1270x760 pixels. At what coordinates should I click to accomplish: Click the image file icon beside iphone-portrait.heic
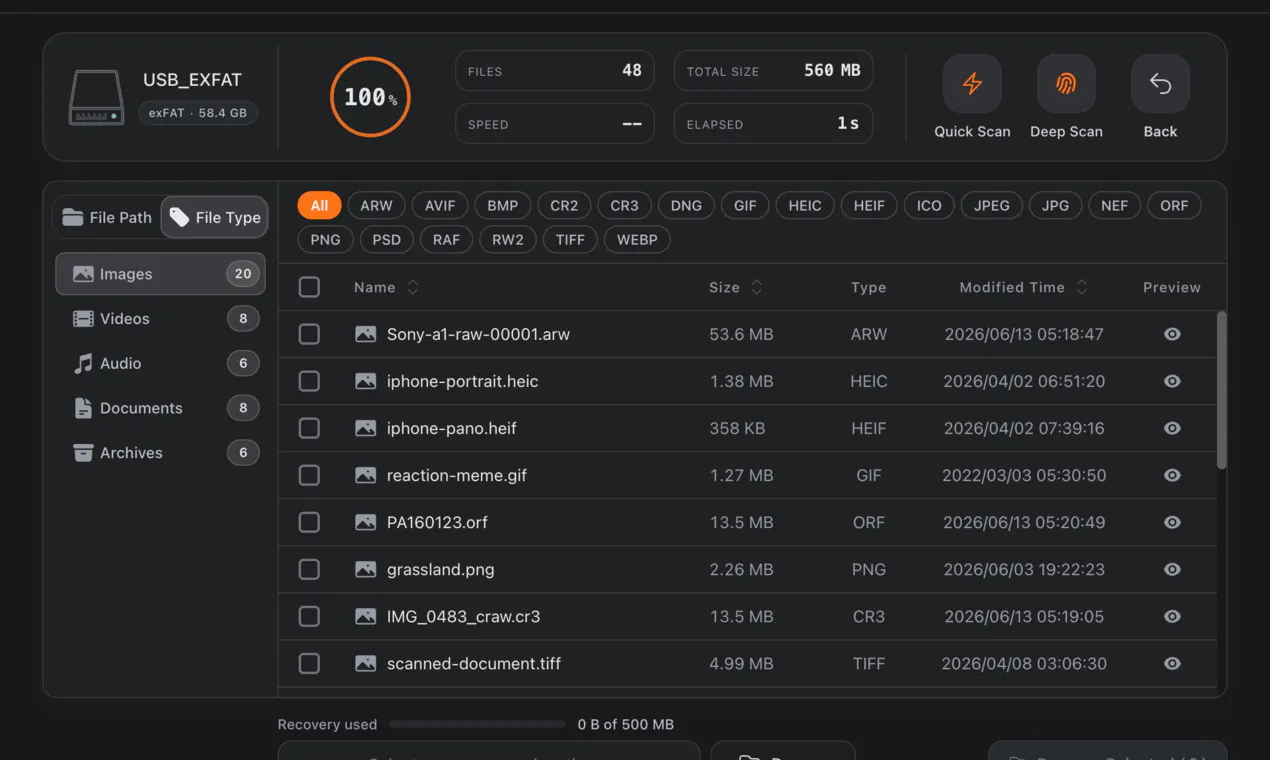[366, 381]
